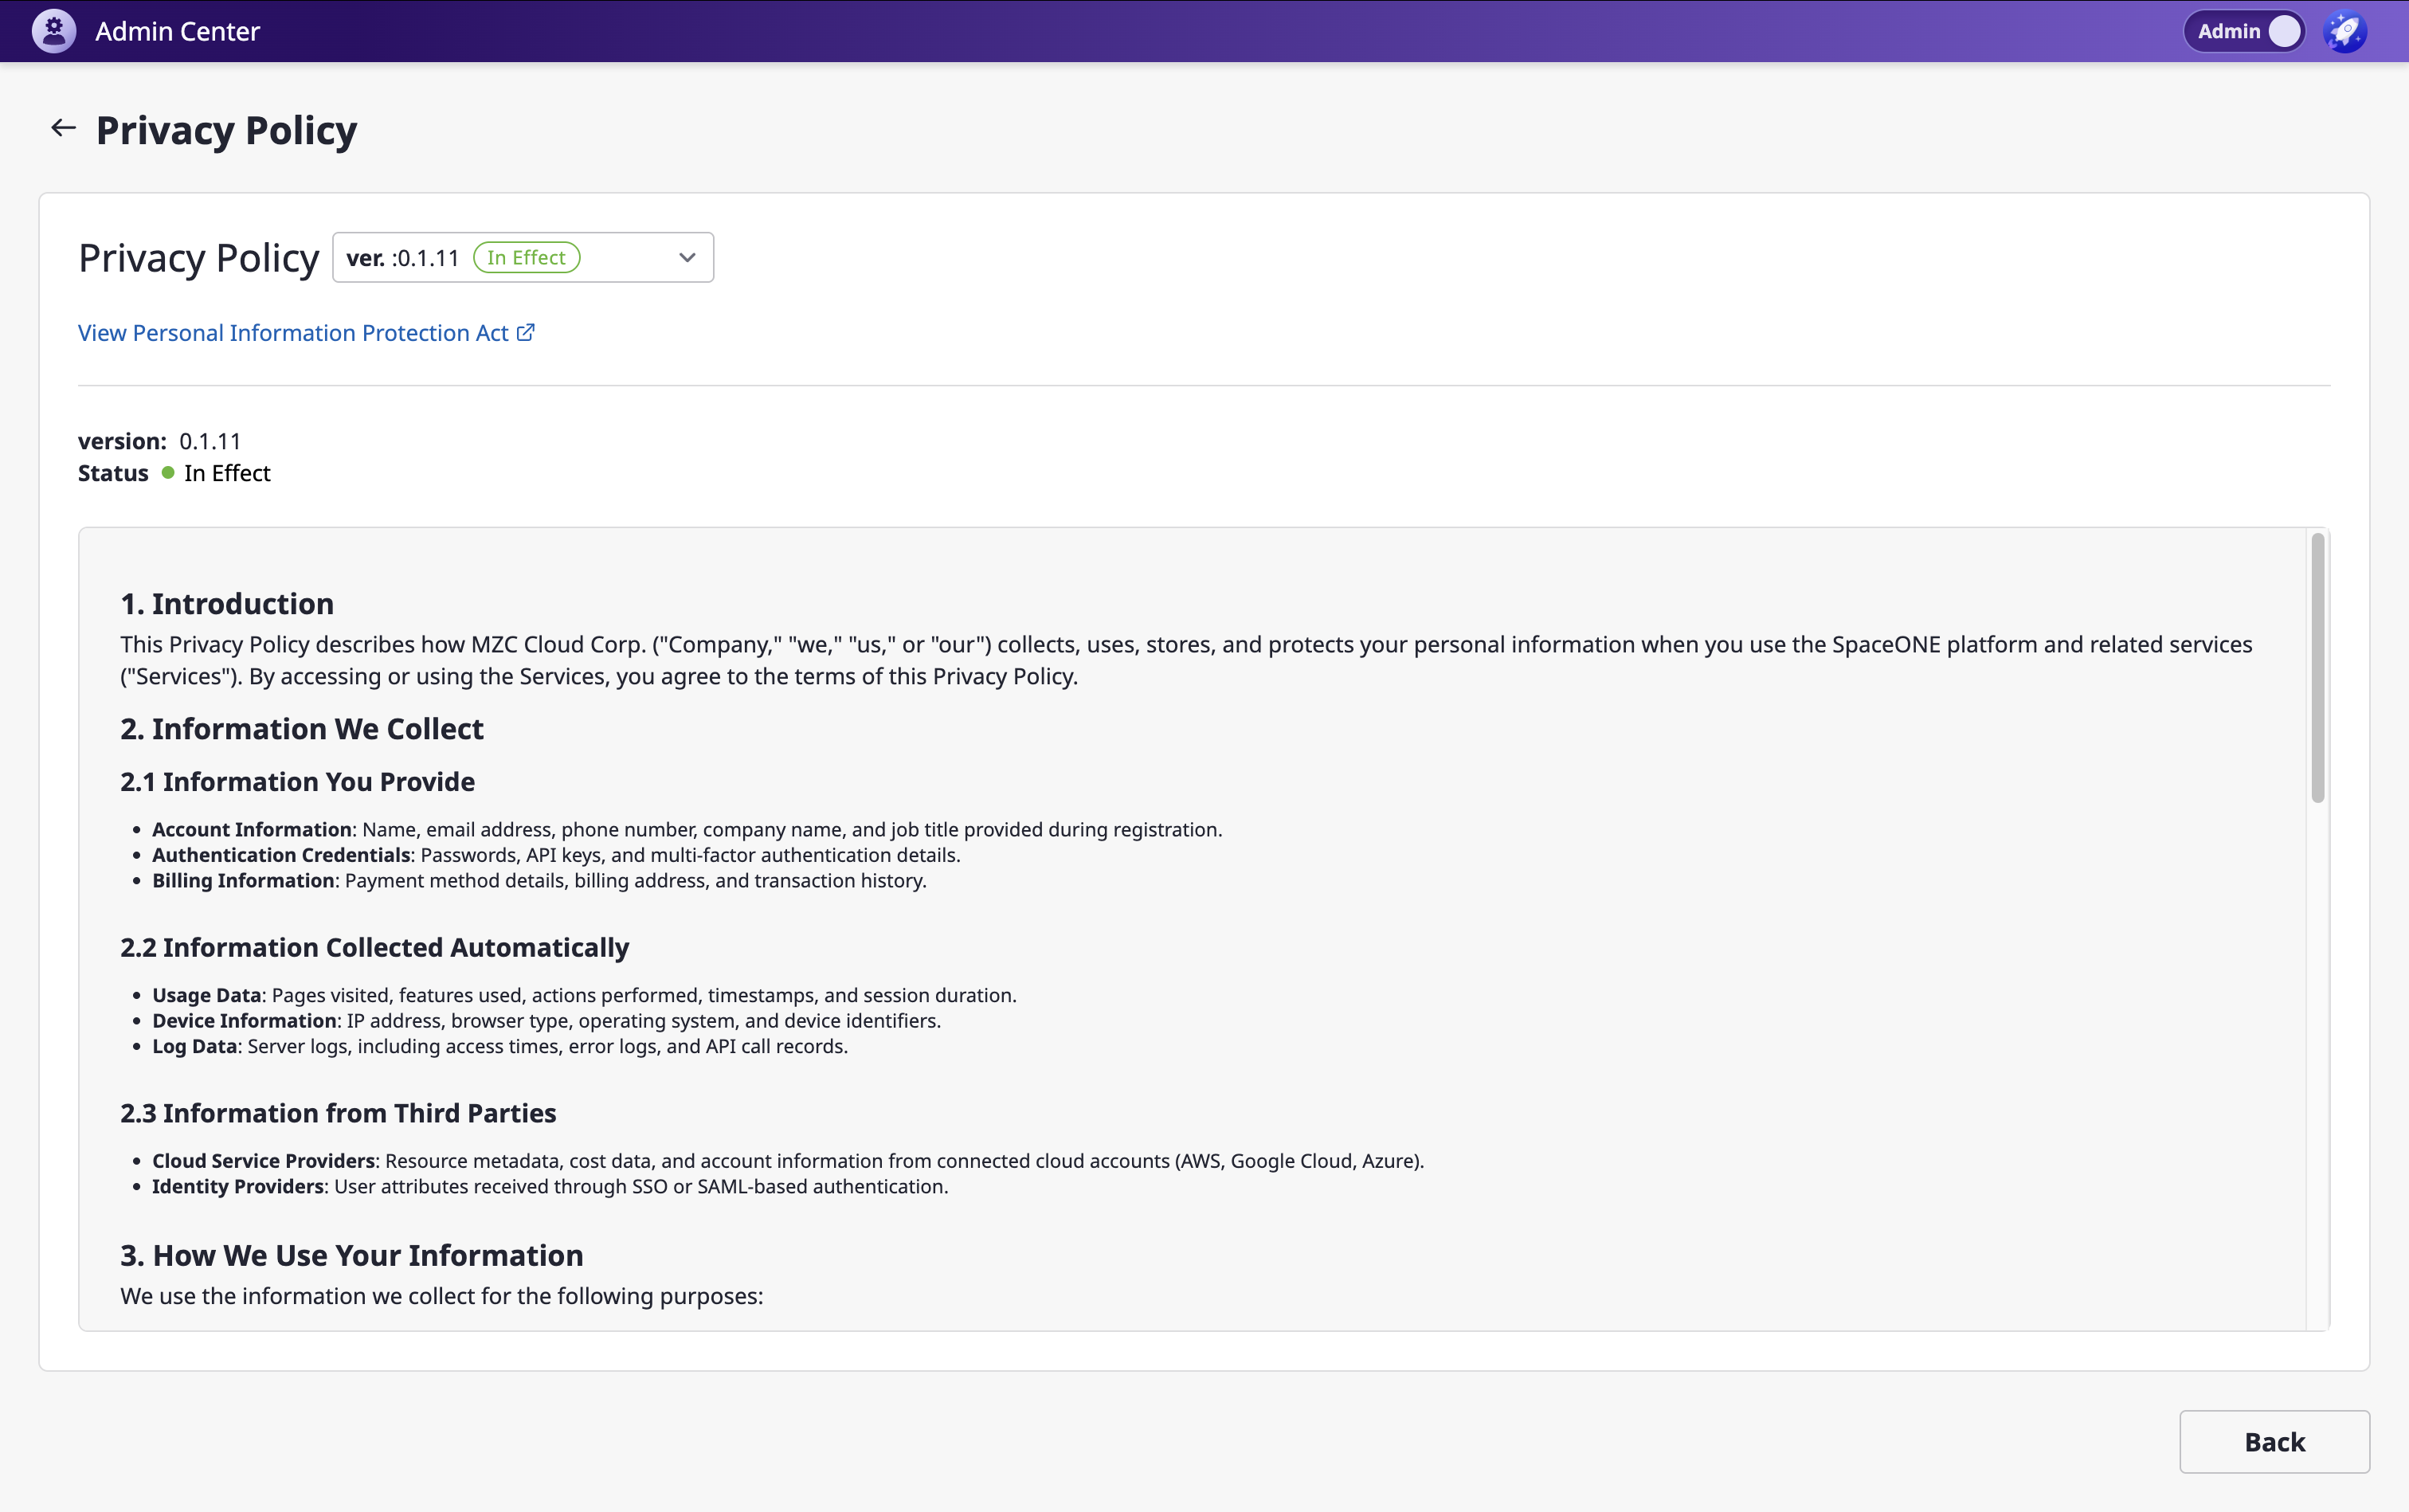This screenshot has height=1512, width=2409.
Task: Open the View Personal Information Protection Act link
Action: coord(293,333)
